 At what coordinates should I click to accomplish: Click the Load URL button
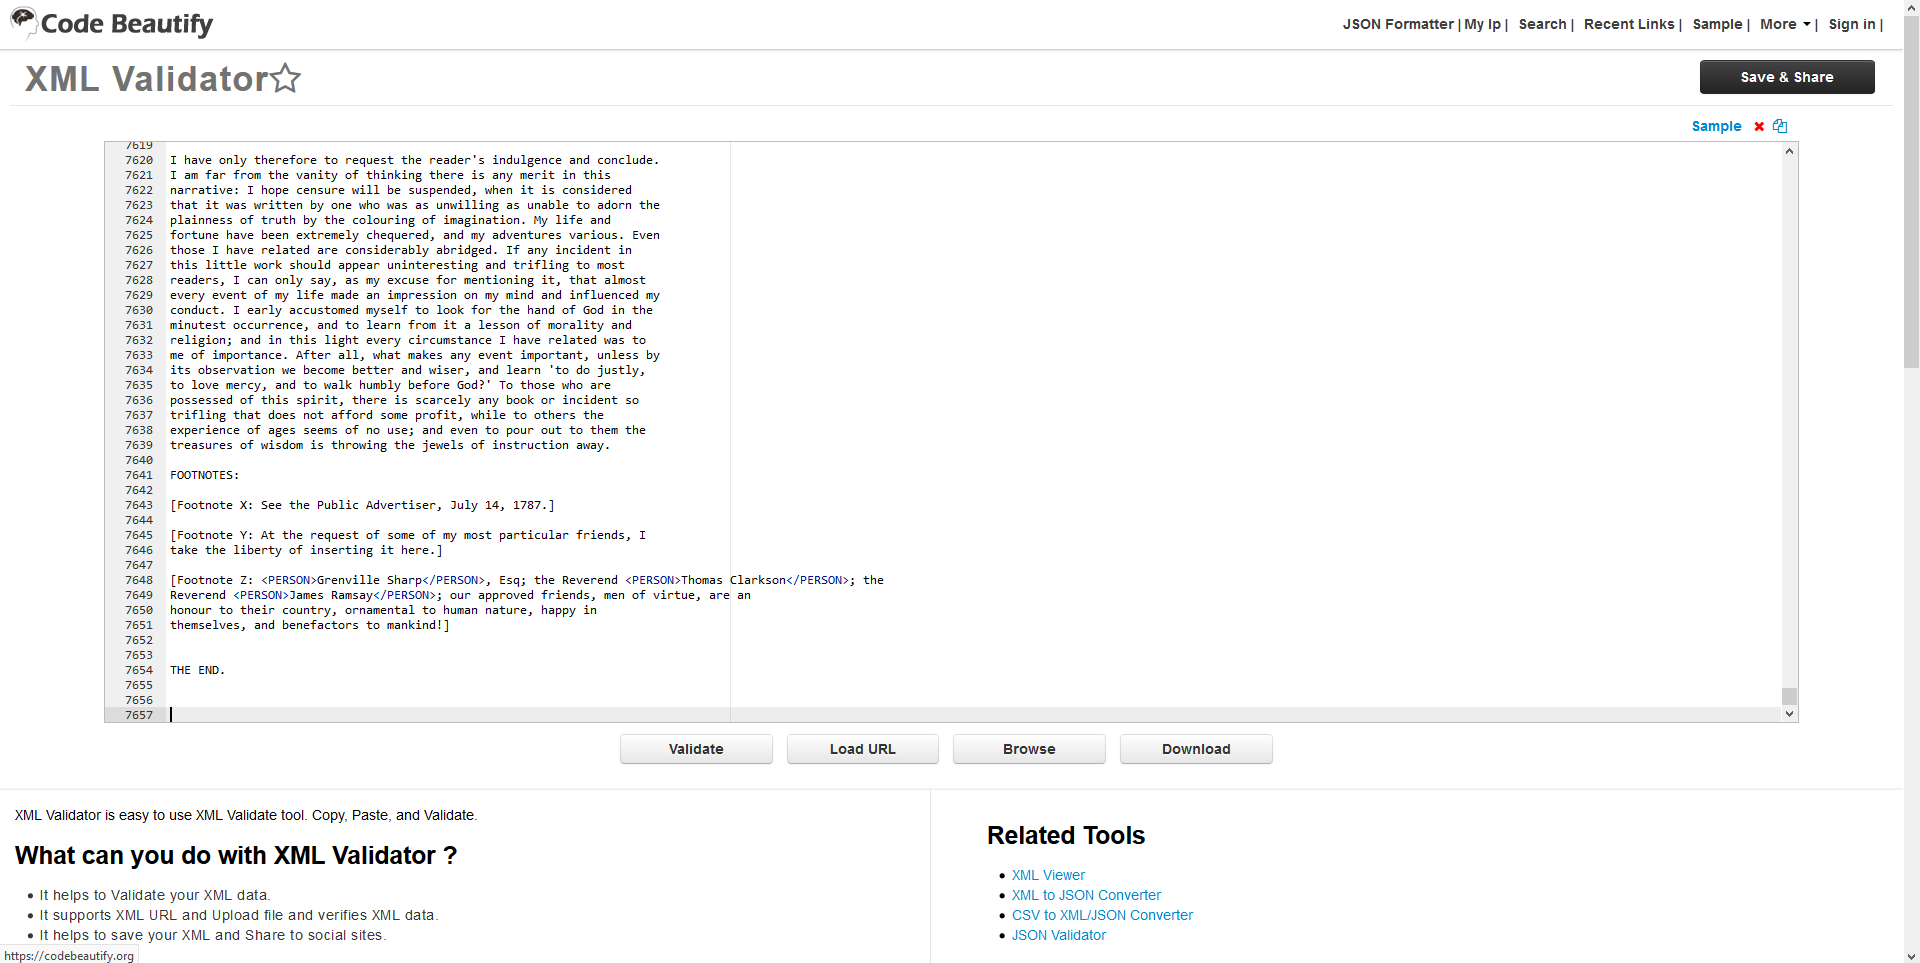click(862, 749)
